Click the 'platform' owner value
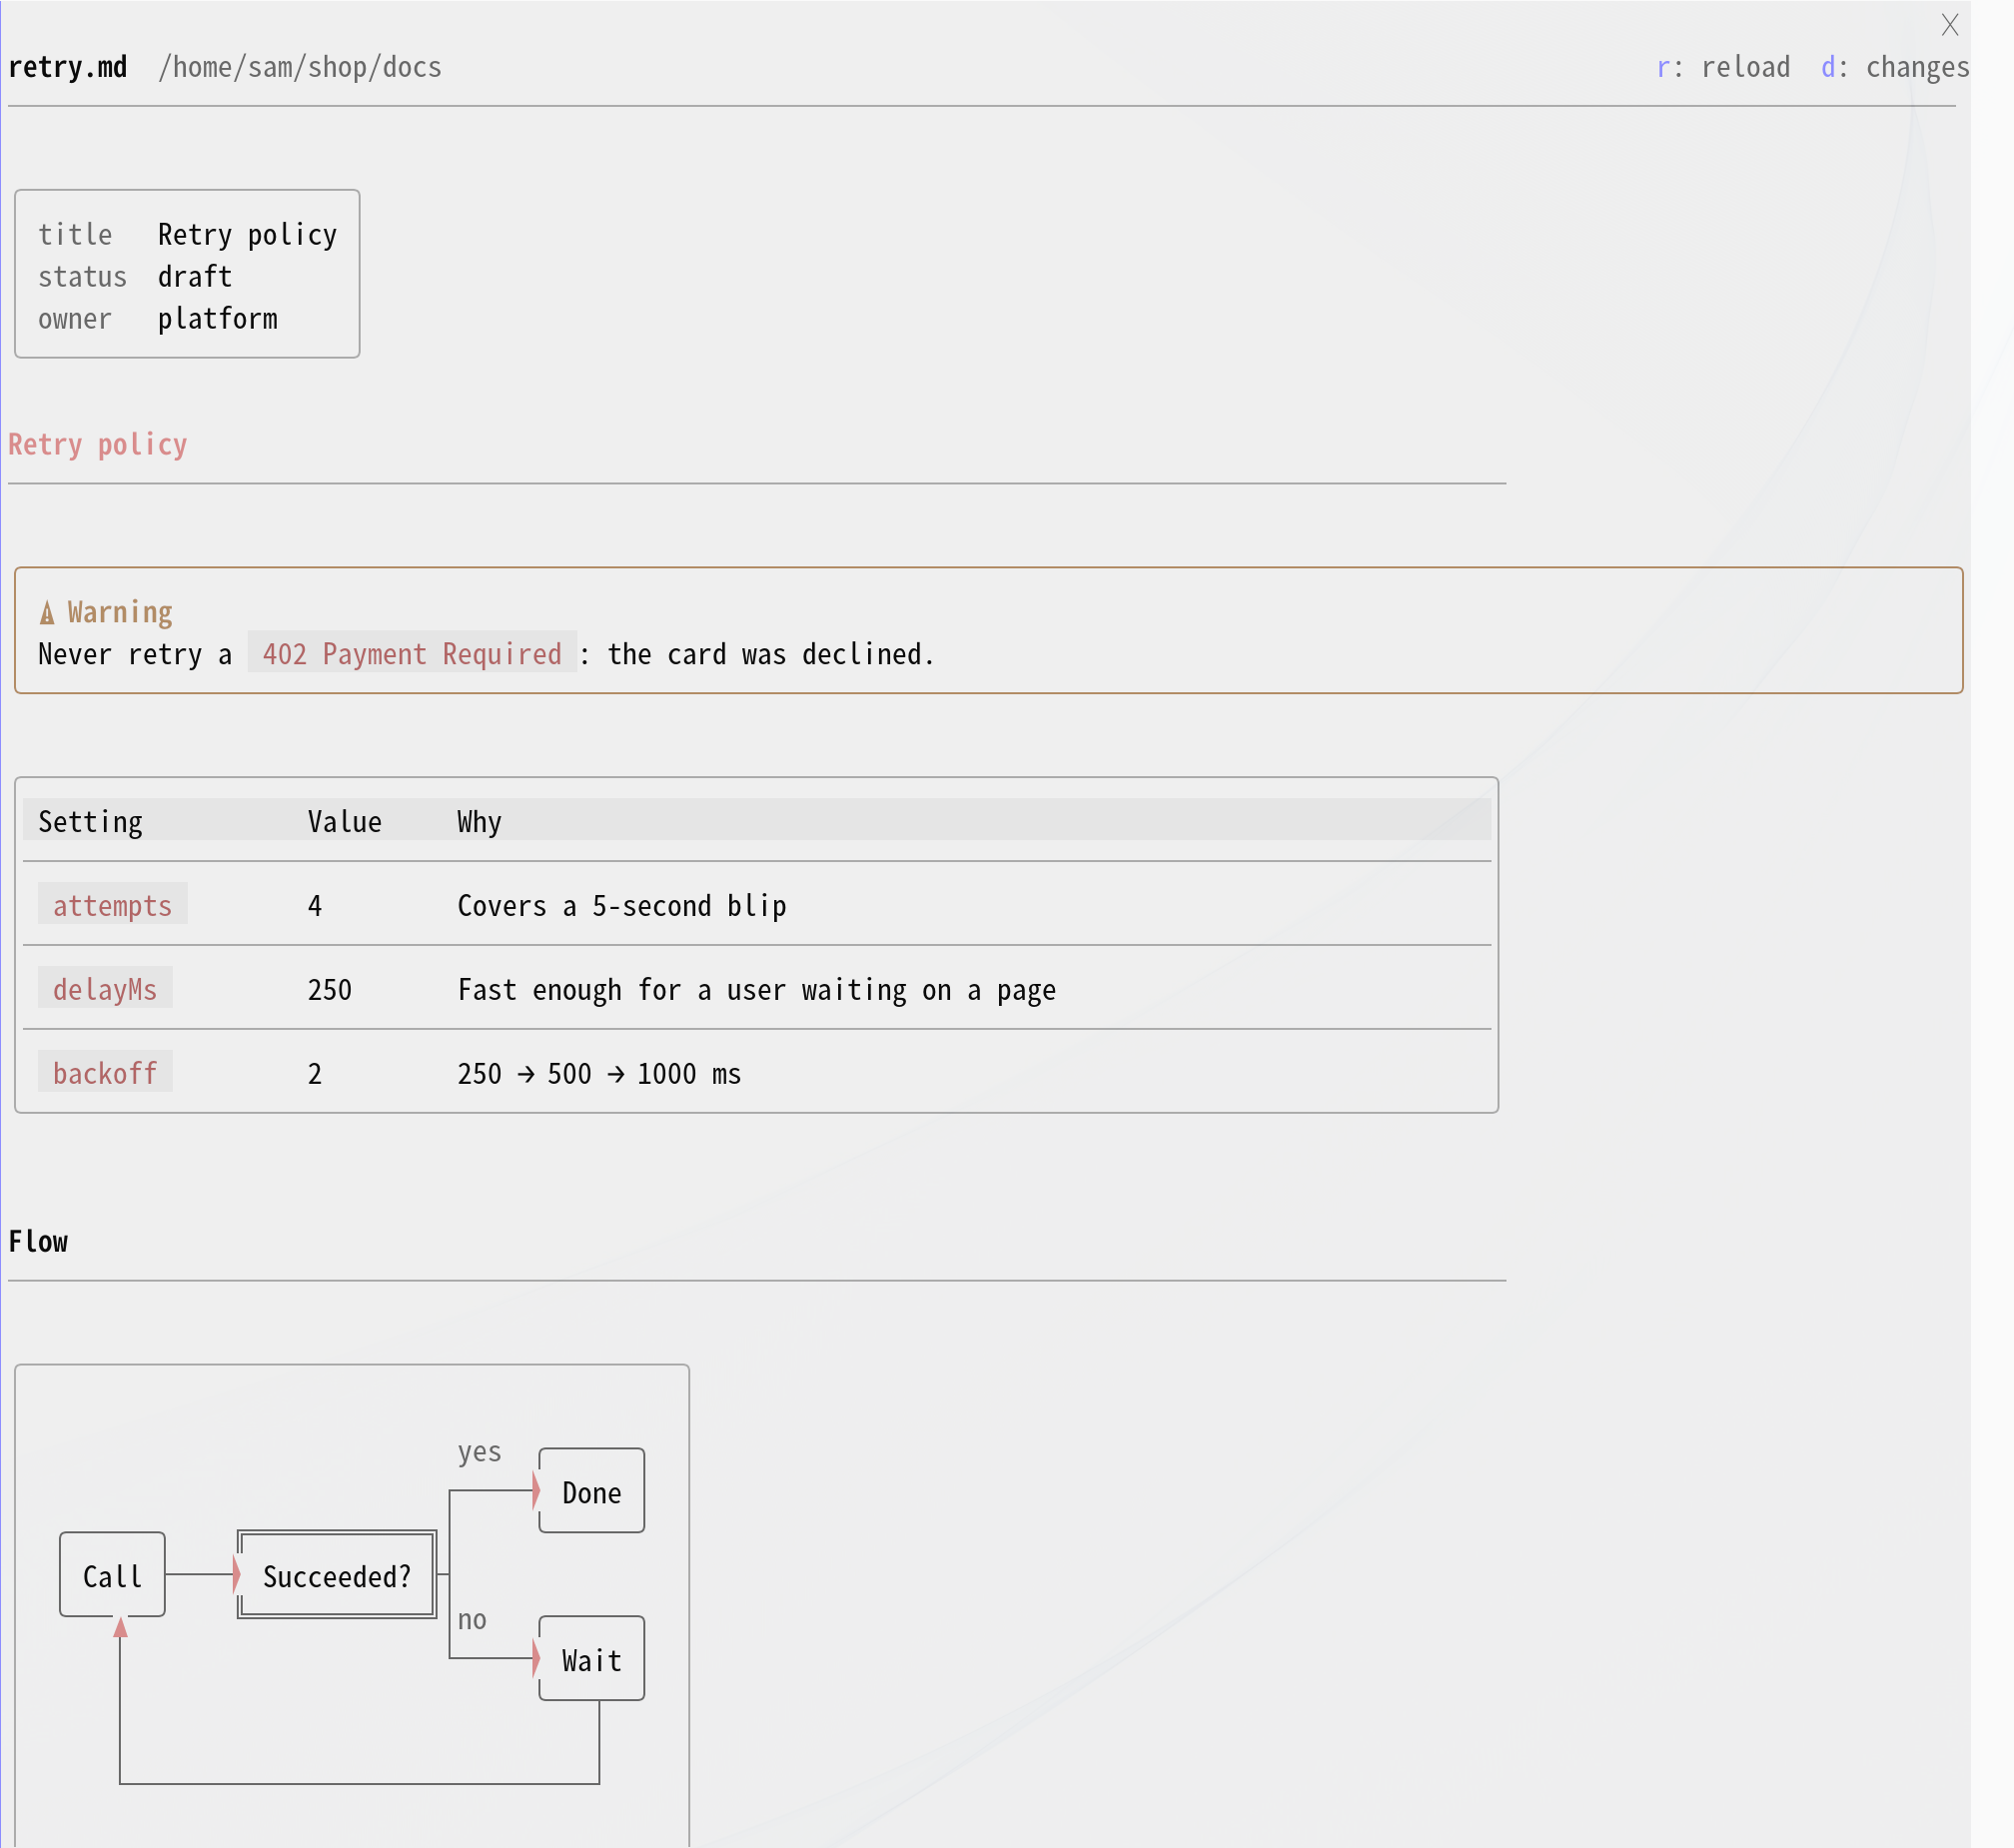Image resolution: width=2014 pixels, height=1848 pixels. click(x=218, y=318)
